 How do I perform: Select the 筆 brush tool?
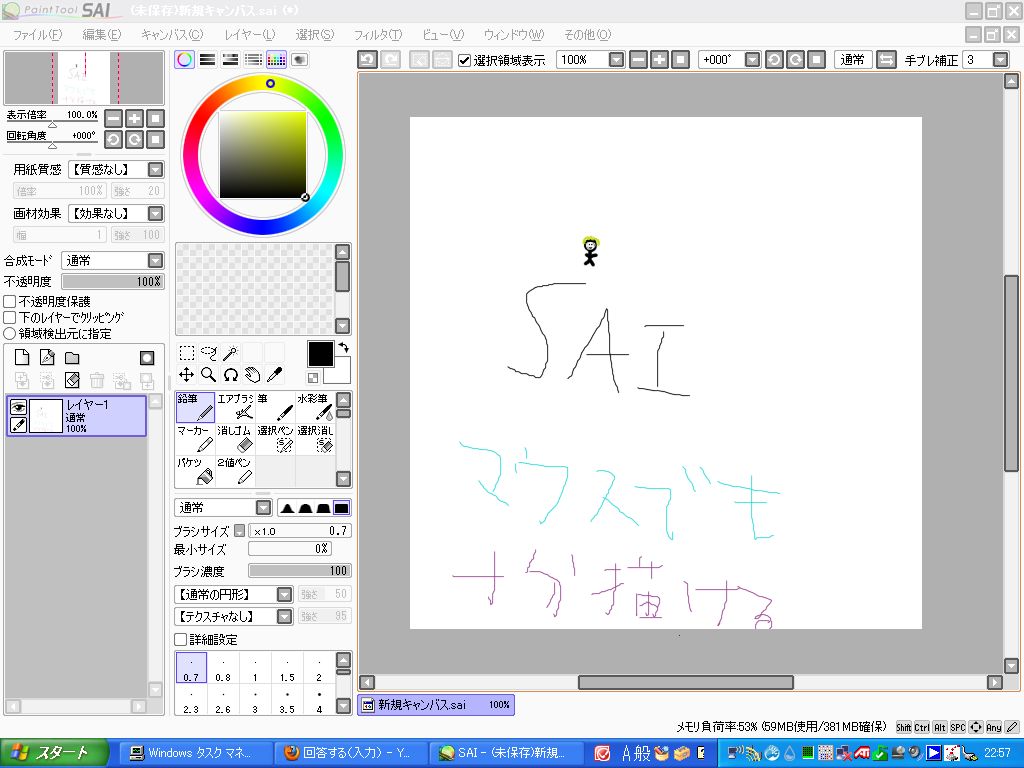tap(275, 407)
